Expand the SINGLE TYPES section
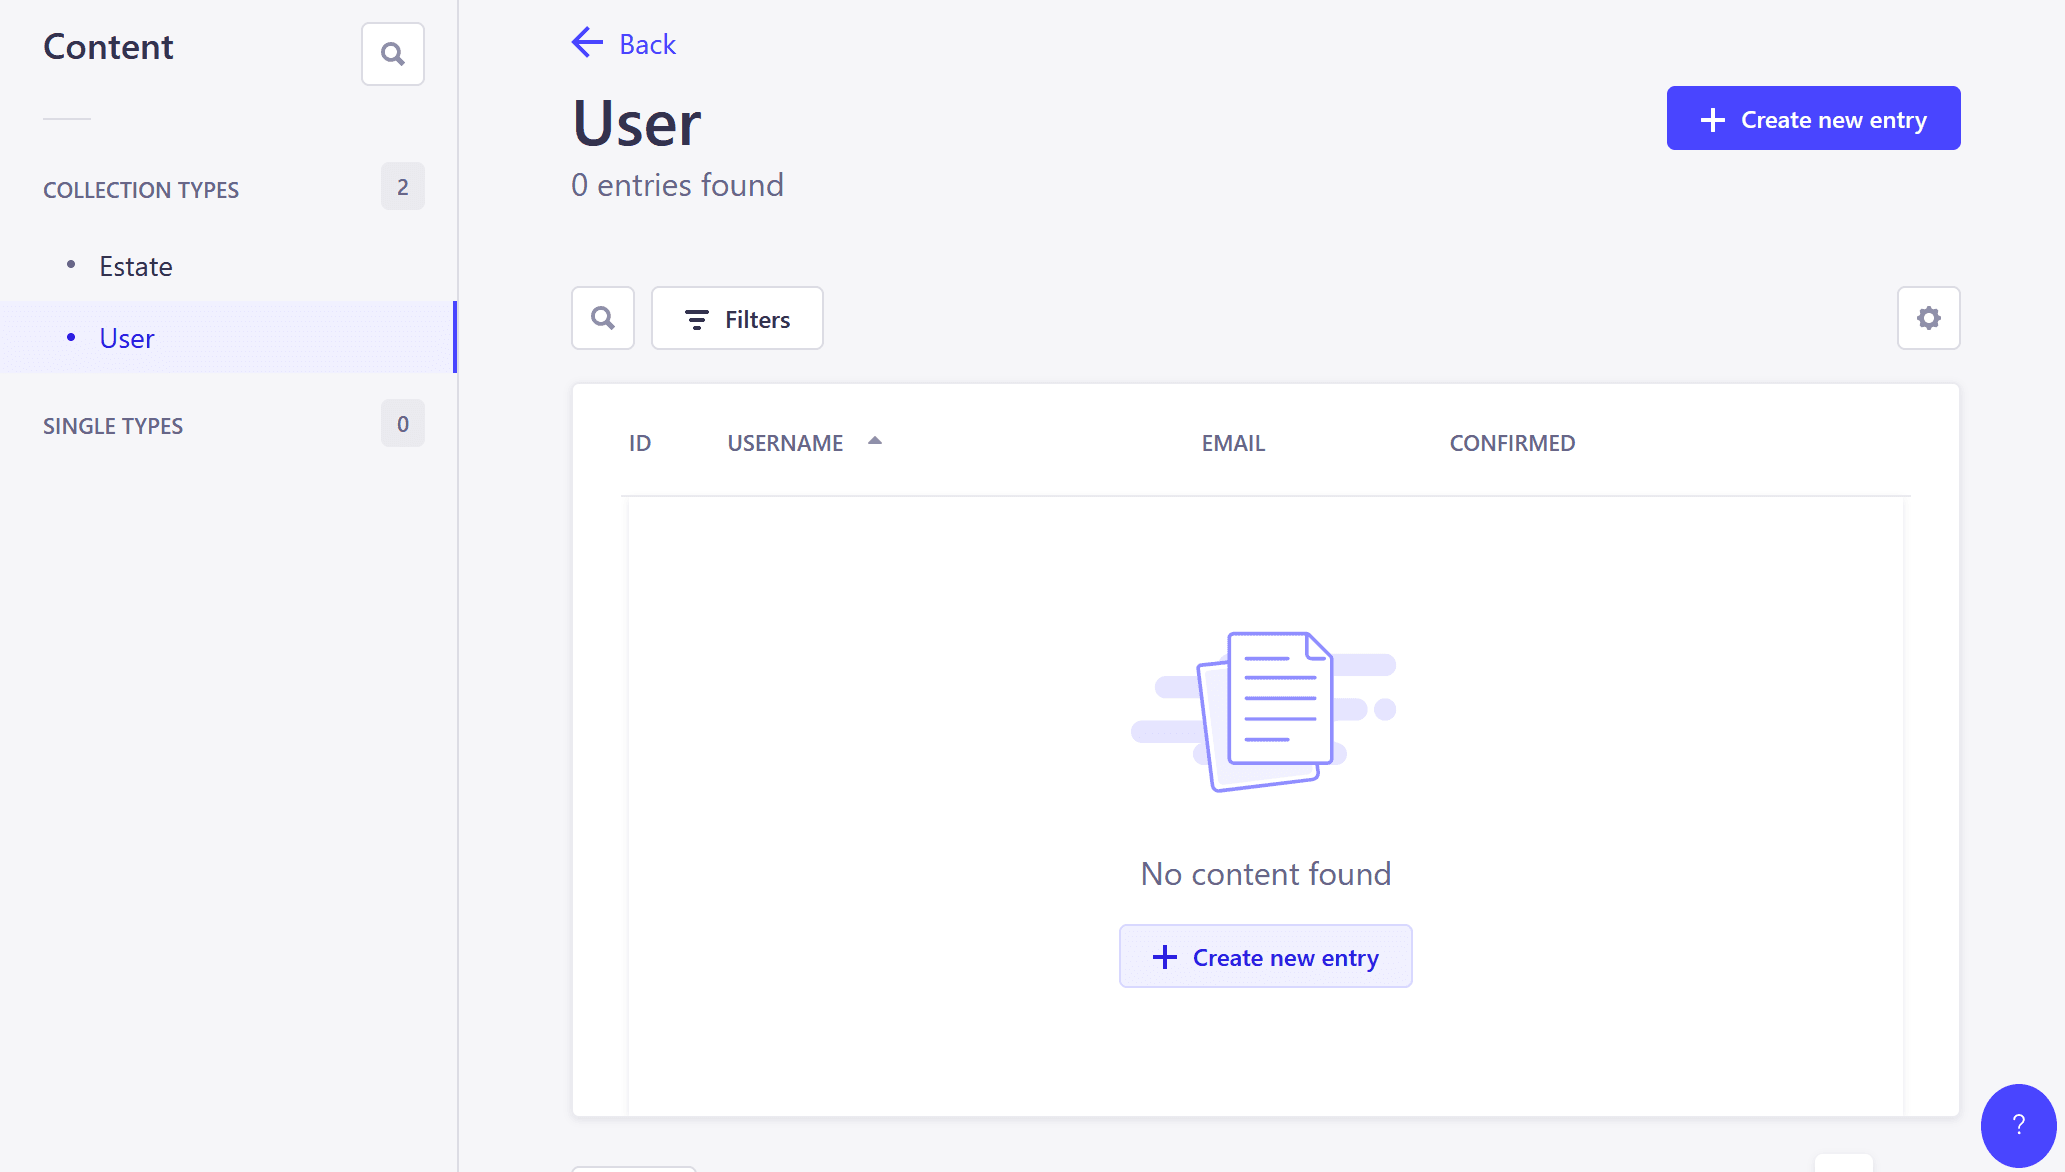 pos(113,425)
